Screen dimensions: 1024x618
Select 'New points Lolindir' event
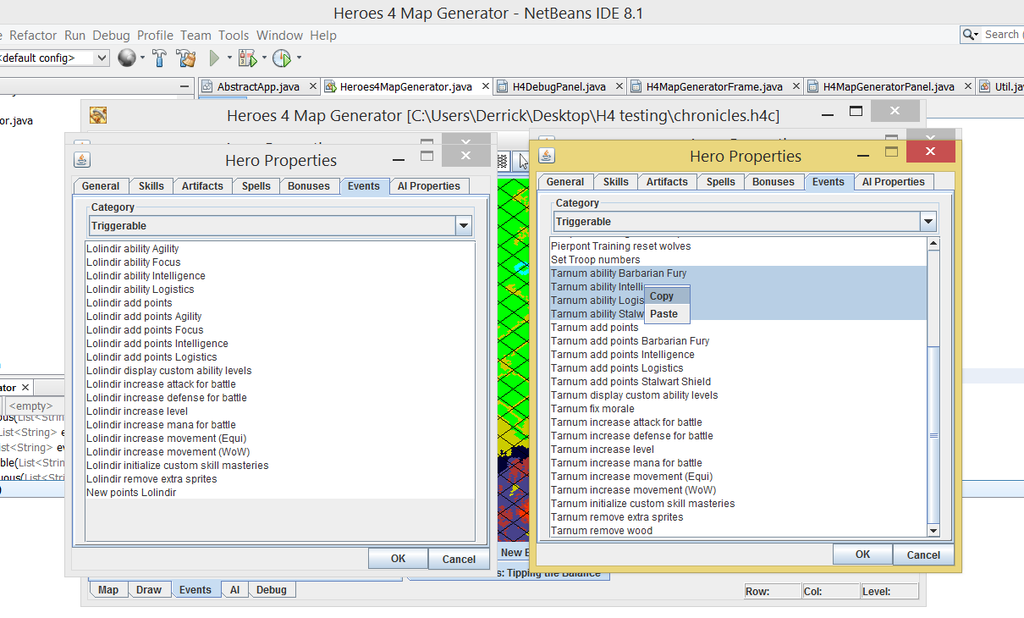[x=280, y=493]
